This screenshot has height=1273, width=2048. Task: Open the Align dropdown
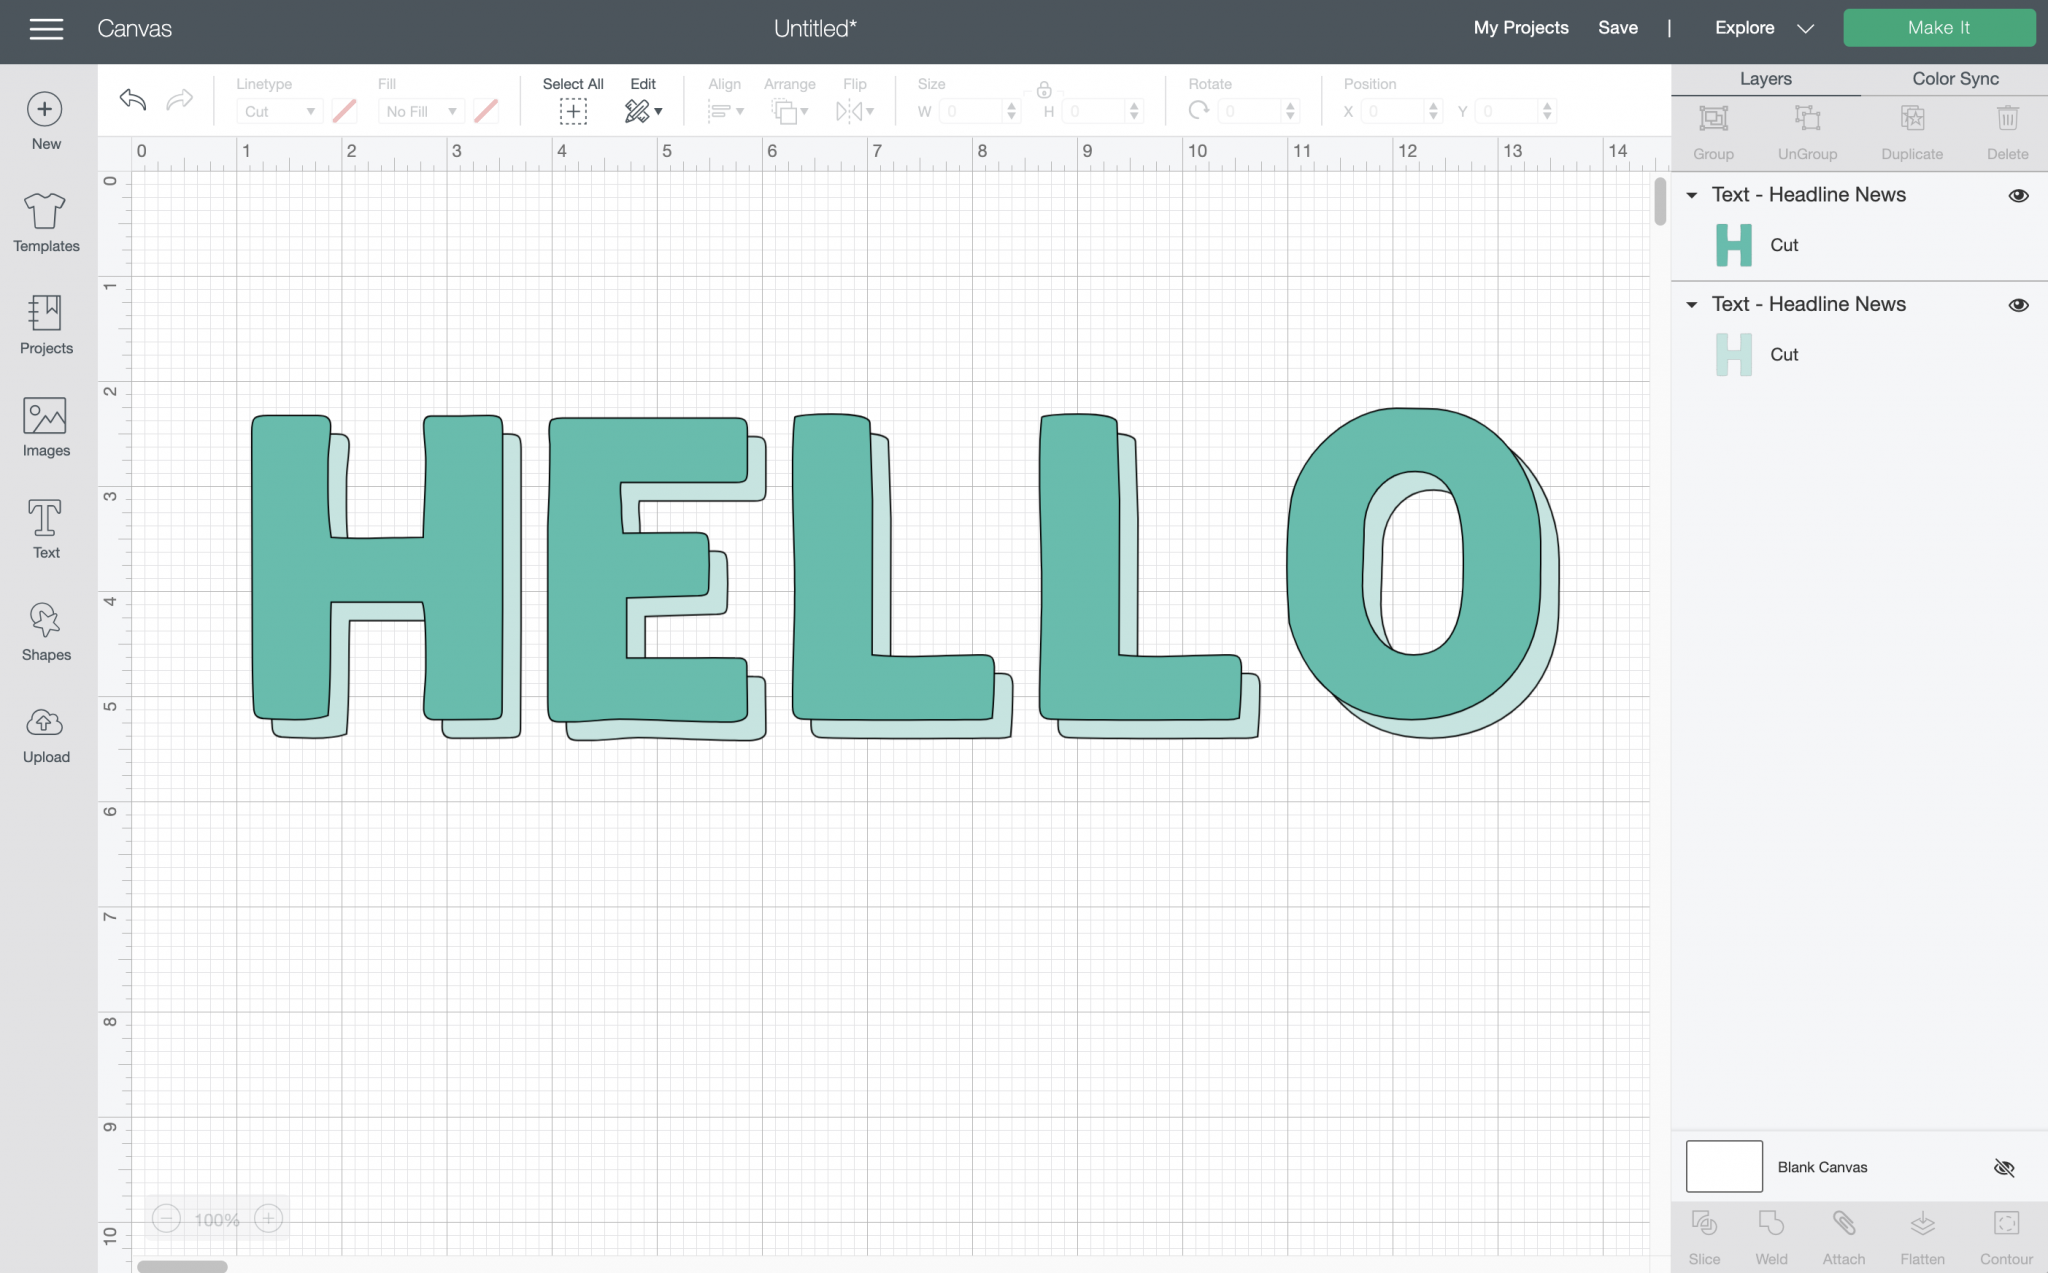(725, 111)
